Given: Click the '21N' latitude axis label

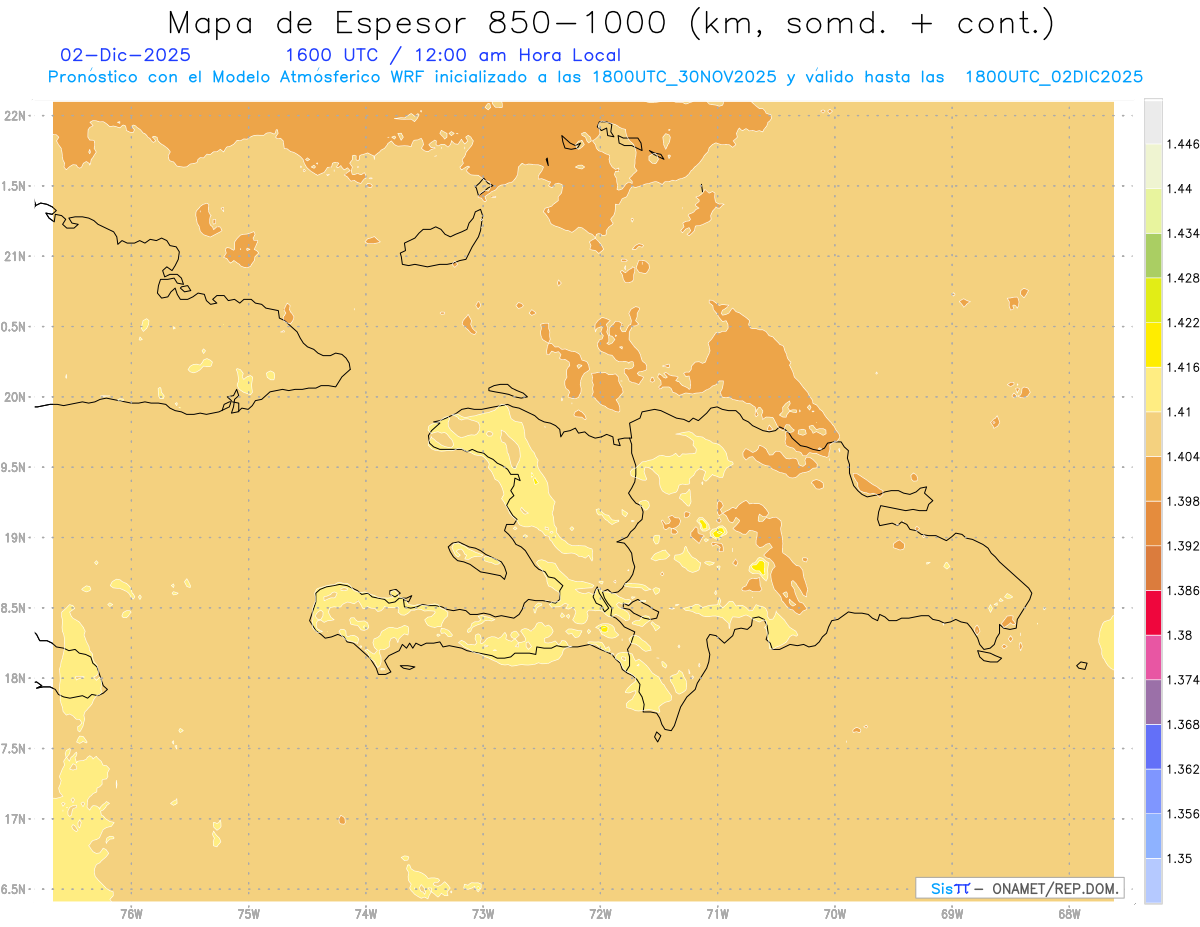Looking at the screenshot, I should pos(15,256).
